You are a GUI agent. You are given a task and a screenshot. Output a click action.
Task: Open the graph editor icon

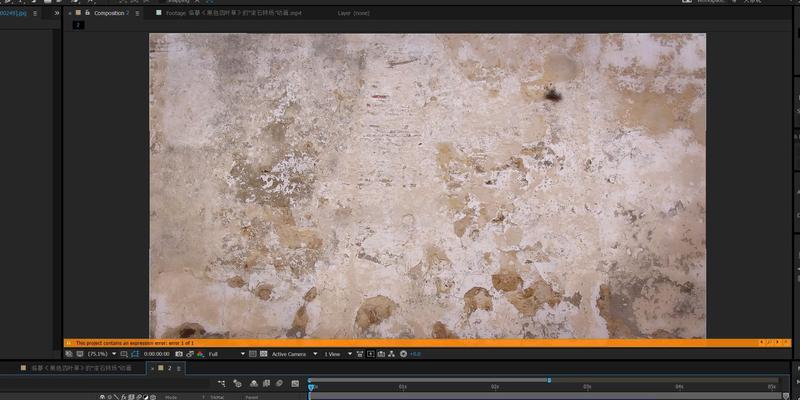coord(295,384)
